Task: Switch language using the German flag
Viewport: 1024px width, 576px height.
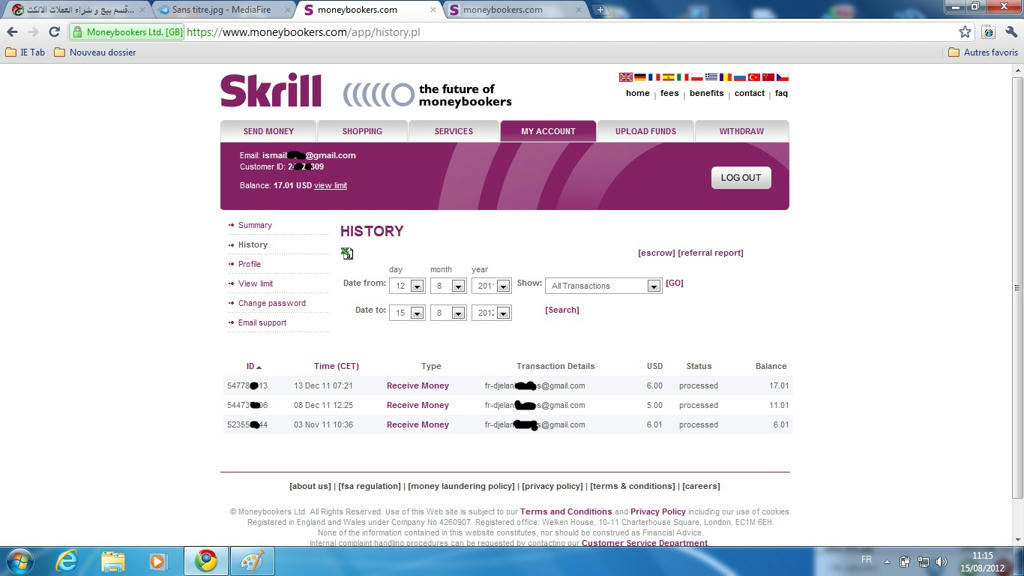Action: point(640,77)
